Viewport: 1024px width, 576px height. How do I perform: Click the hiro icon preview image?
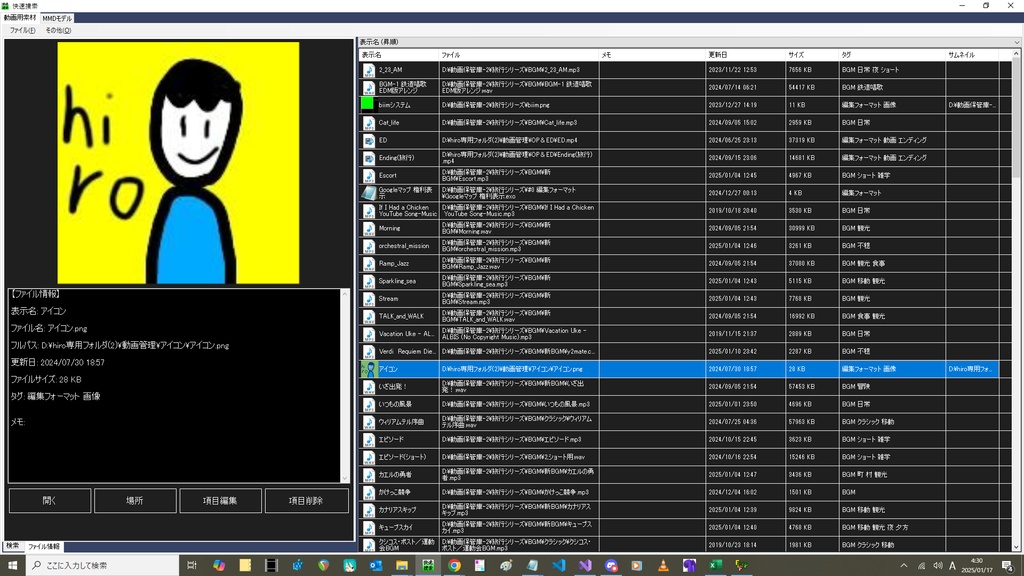[178, 163]
